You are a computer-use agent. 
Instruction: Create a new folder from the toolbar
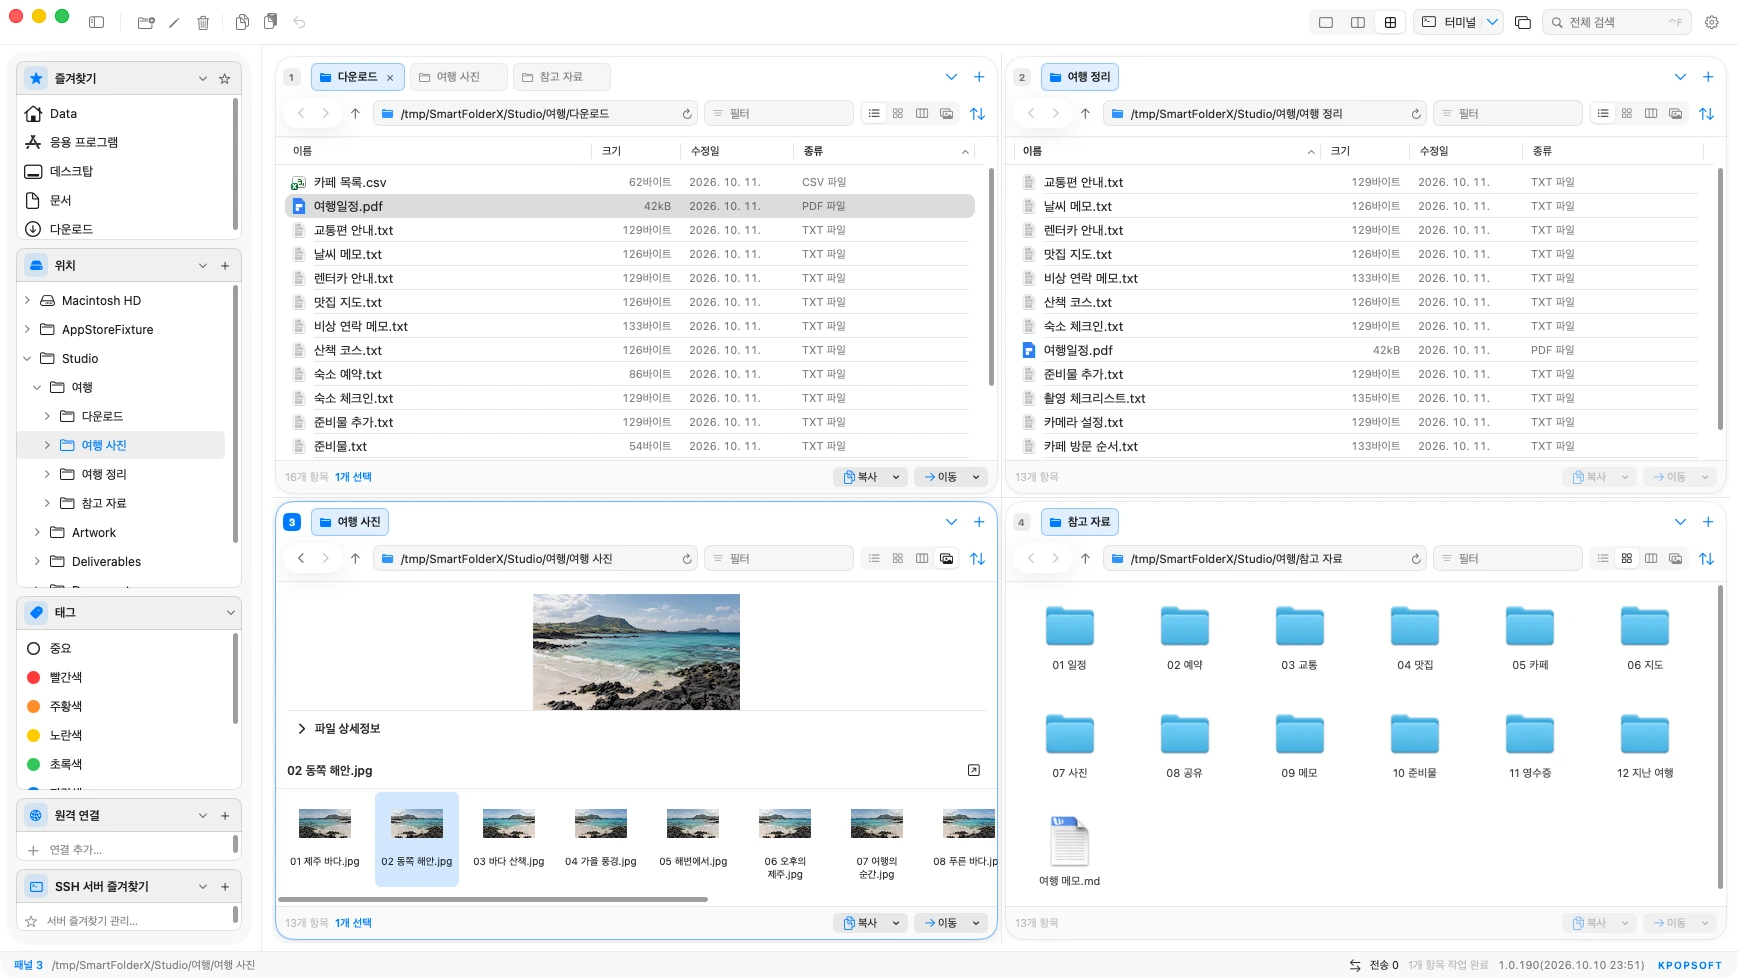pyautogui.click(x=146, y=22)
